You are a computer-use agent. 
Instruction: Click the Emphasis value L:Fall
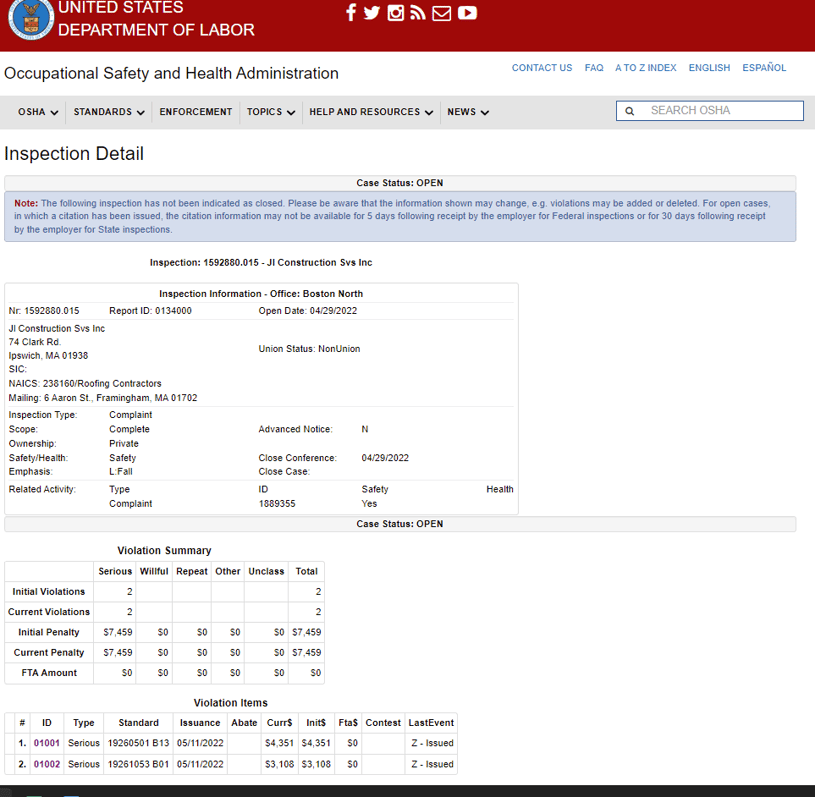121,472
